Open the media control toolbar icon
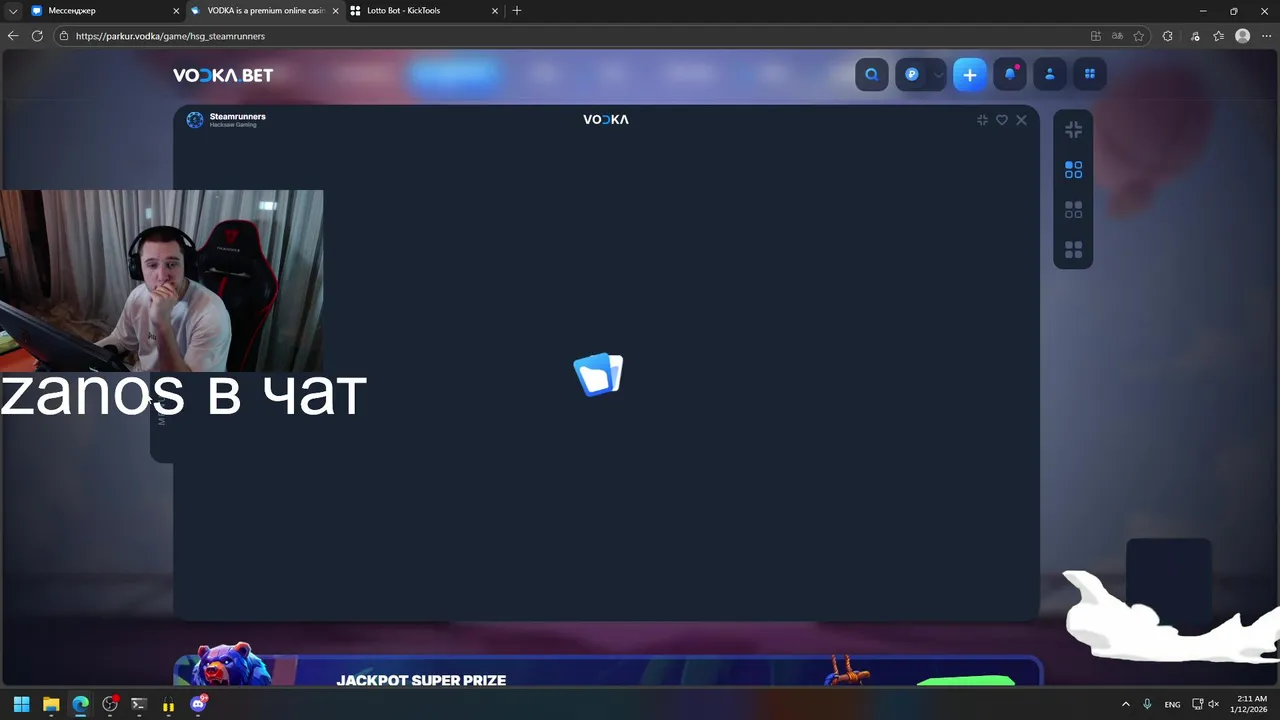The height and width of the screenshot is (720, 1280). click(1195, 36)
